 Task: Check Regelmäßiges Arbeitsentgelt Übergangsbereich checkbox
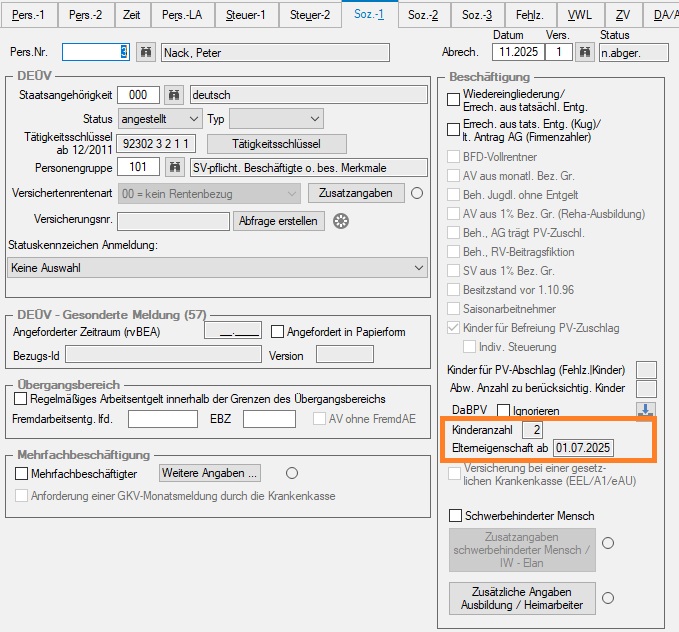click(20, 399)
